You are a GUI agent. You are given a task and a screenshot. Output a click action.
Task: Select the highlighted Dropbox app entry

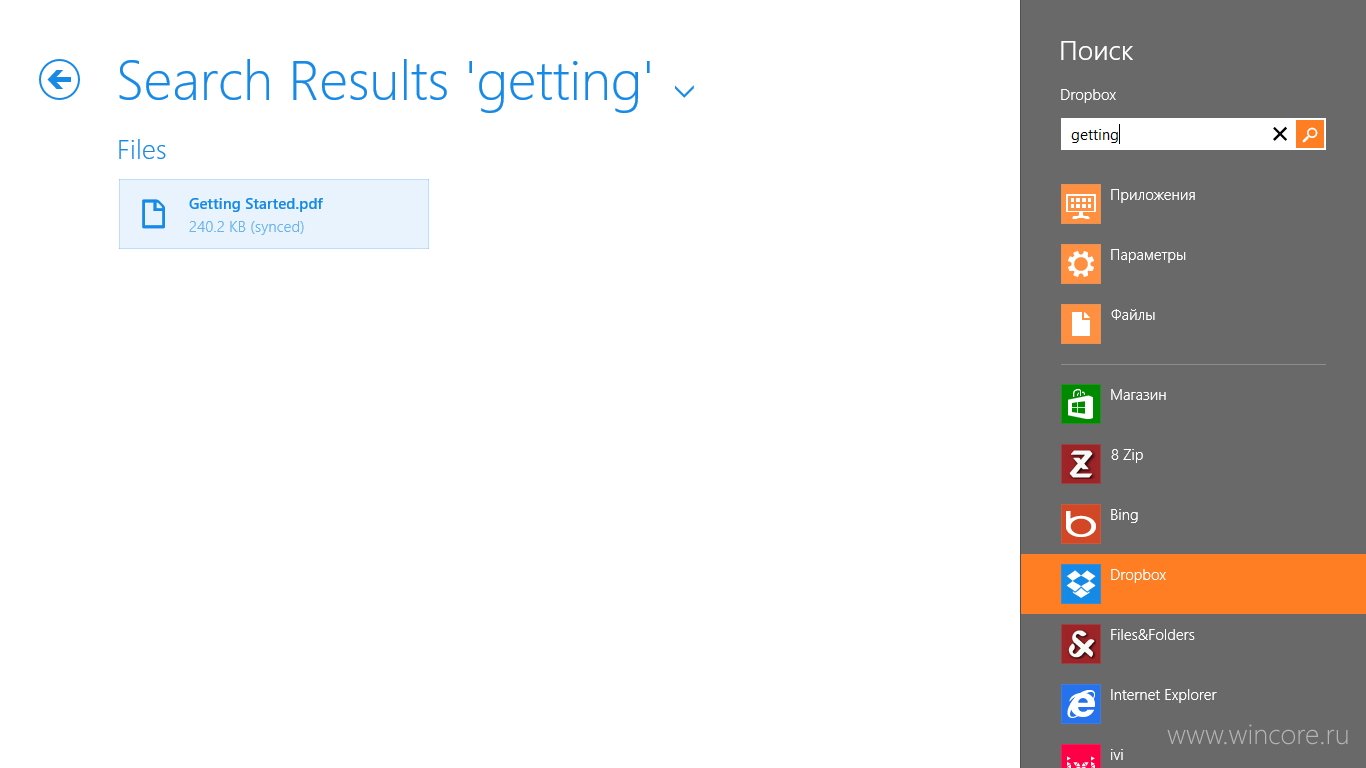pos(1193,584)
